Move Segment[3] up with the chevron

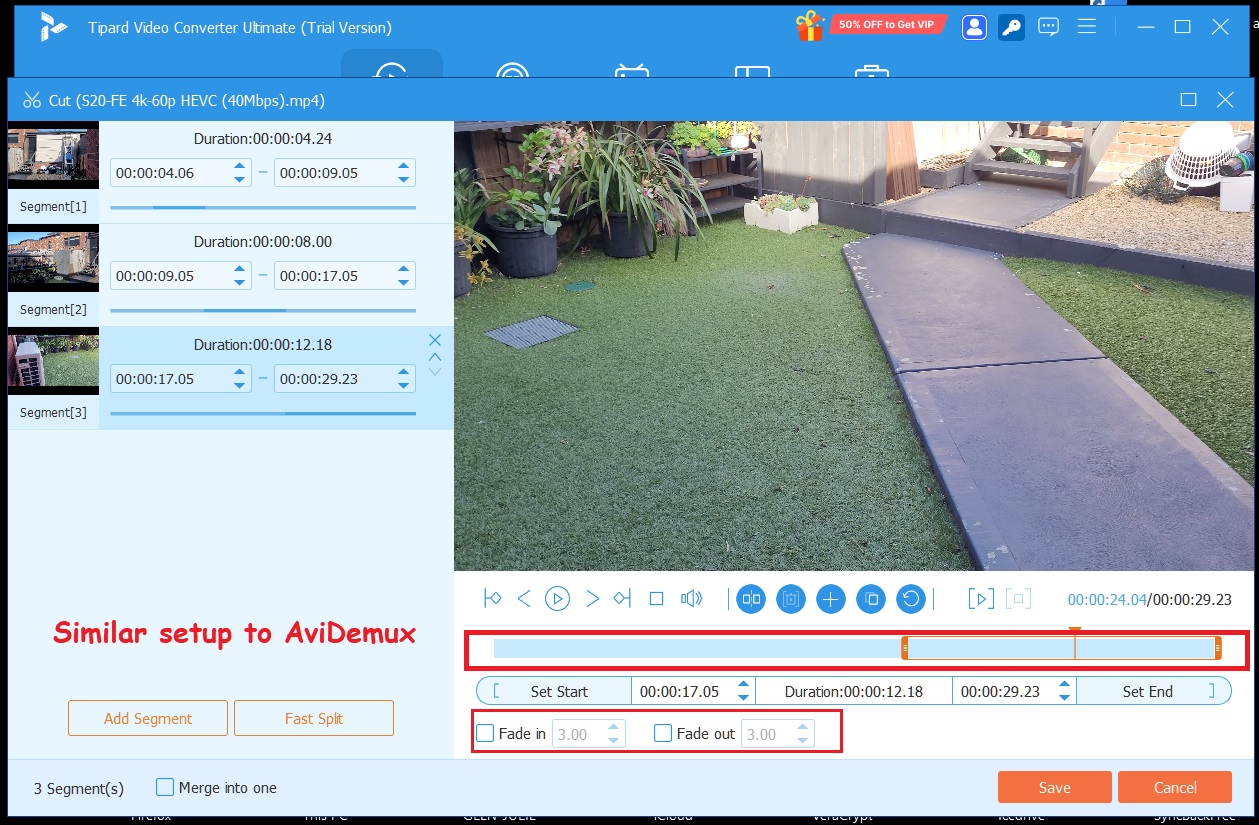pos(435,357)
